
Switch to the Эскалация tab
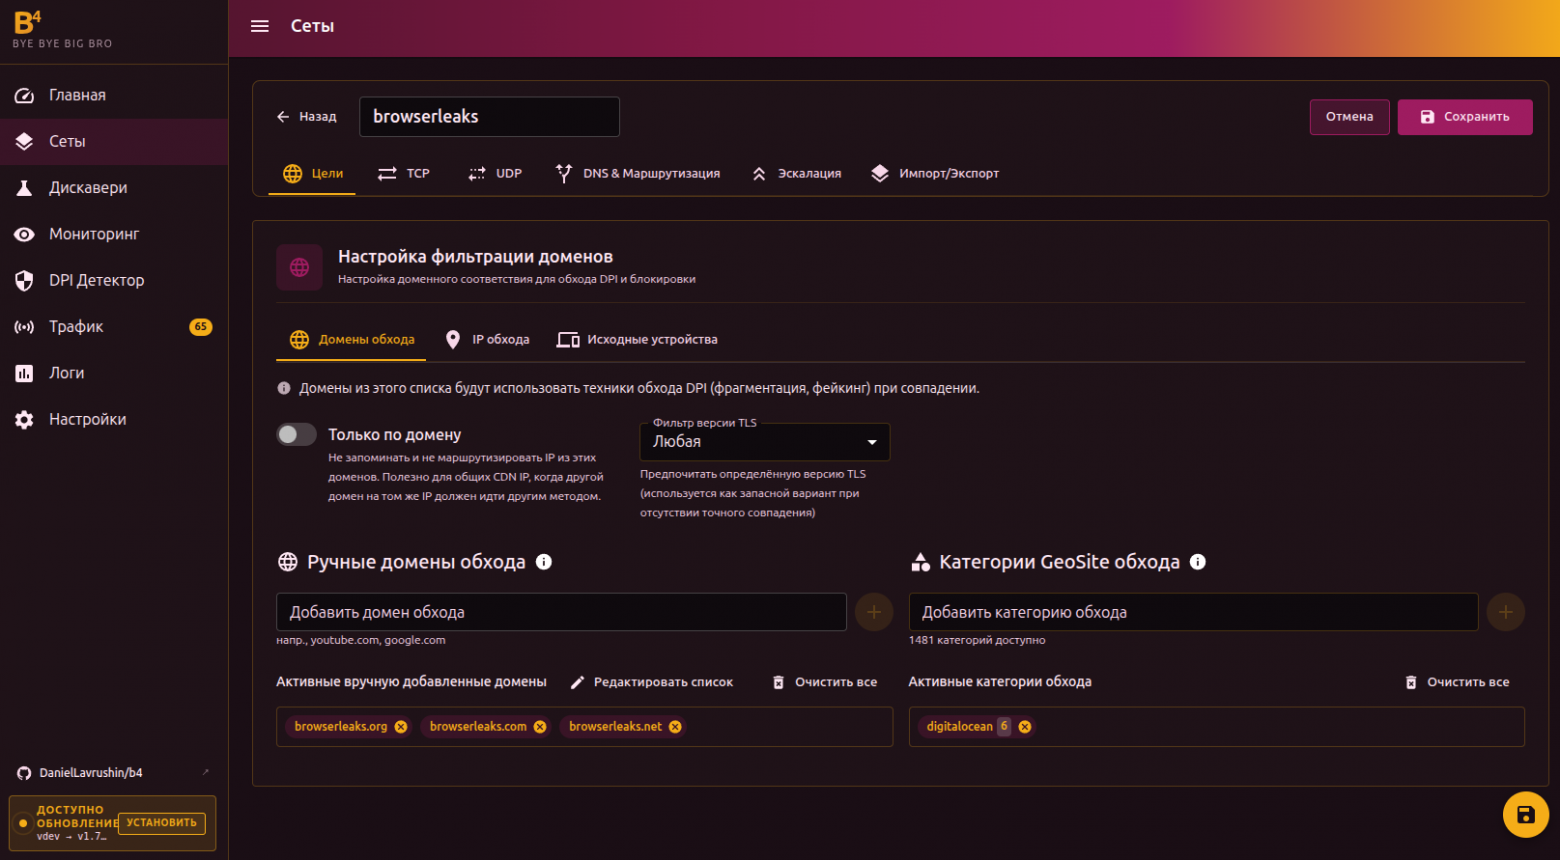point(796,174)
